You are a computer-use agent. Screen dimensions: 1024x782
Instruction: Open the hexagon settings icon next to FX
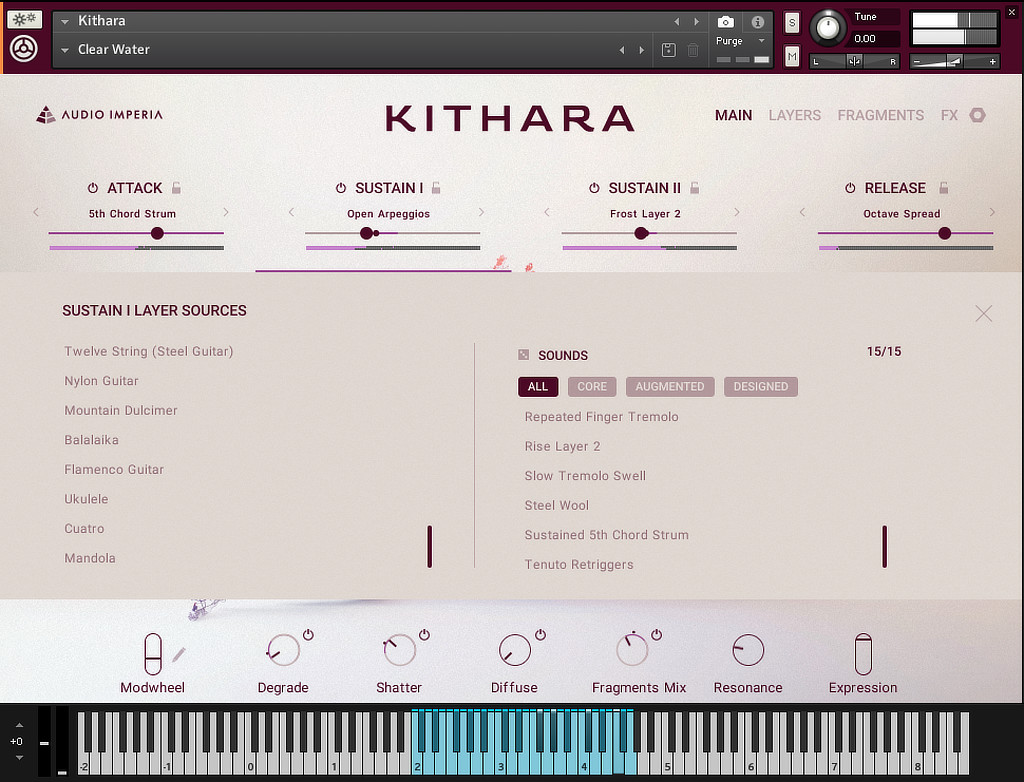[978, 115]
